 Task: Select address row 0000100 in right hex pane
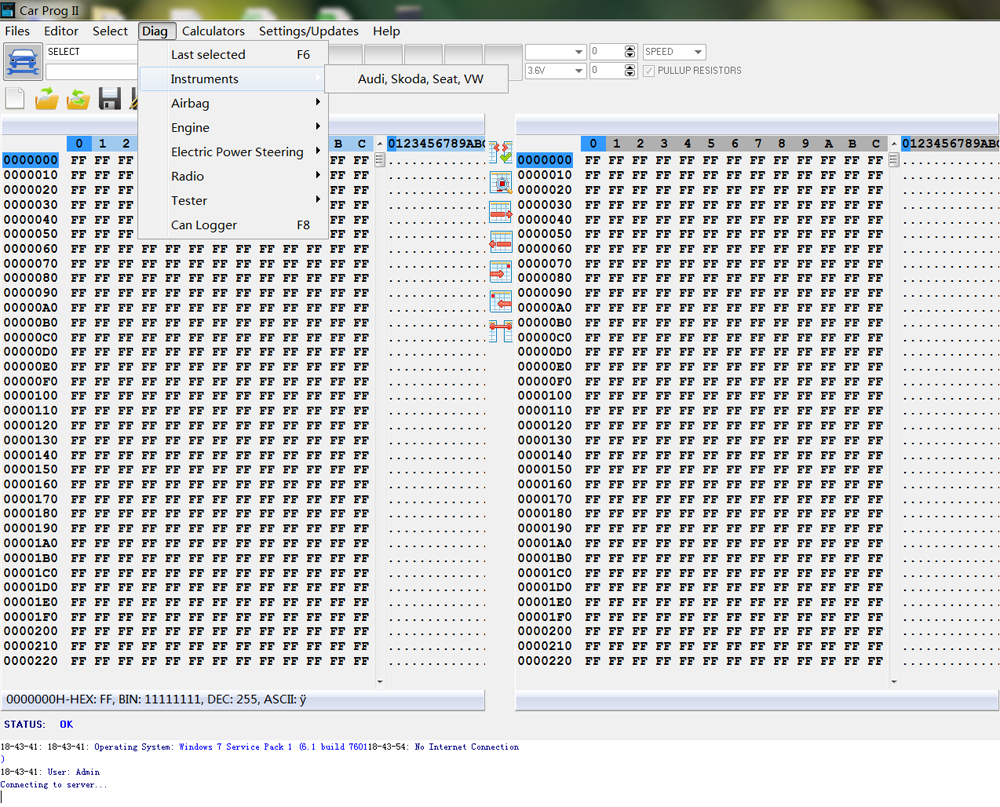pyautogui.click(x=545, y=396)
